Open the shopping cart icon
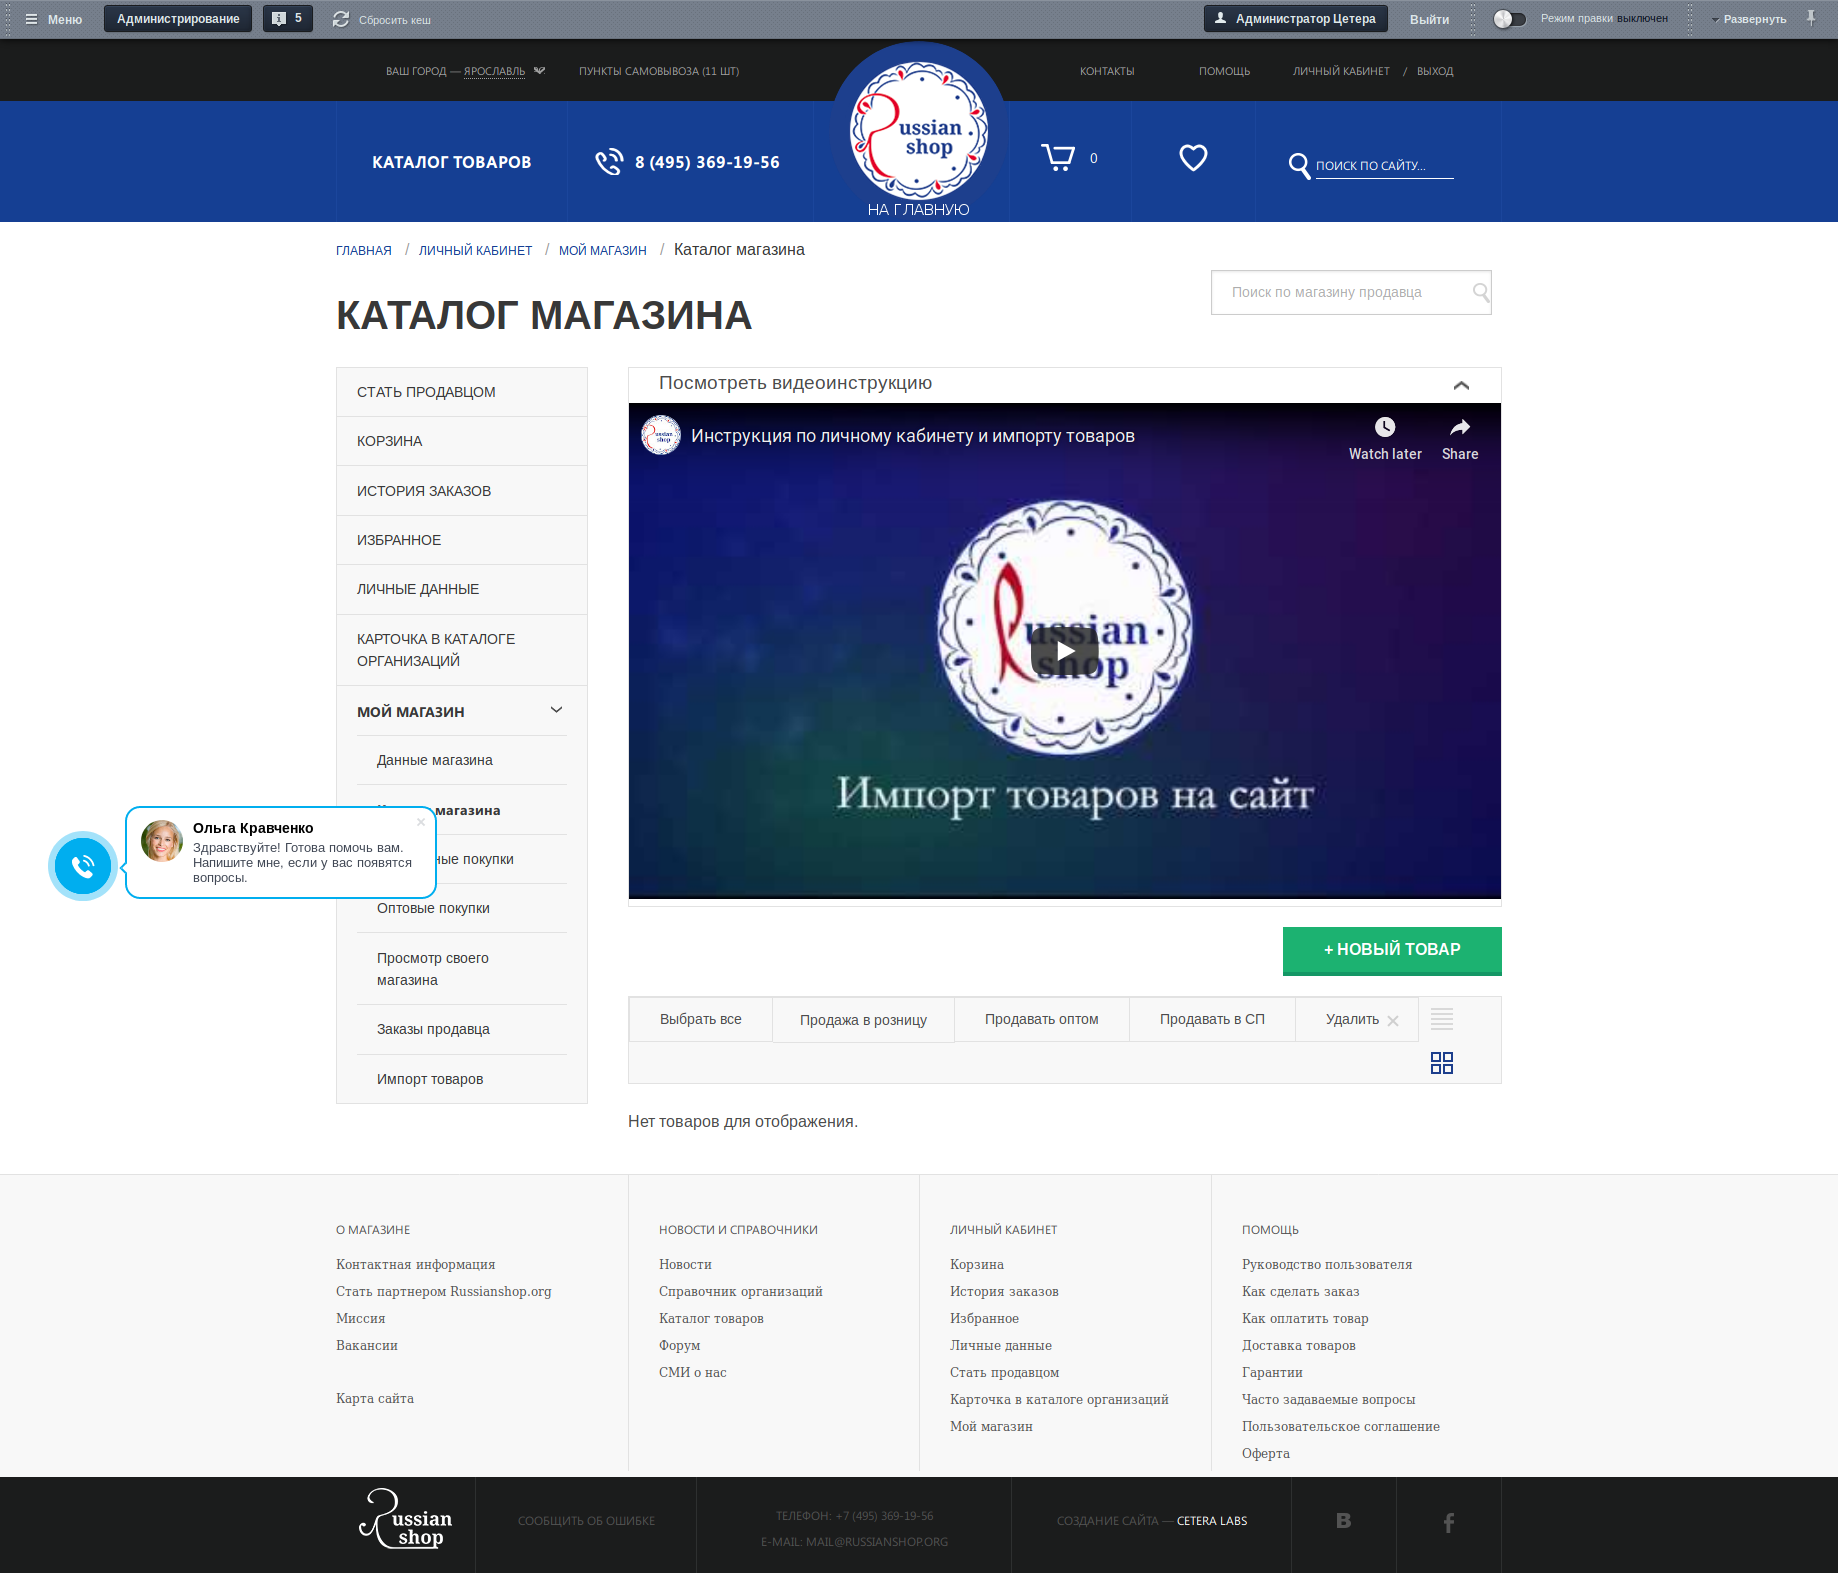The image size is (1838, 1573). click(1059, 157)
